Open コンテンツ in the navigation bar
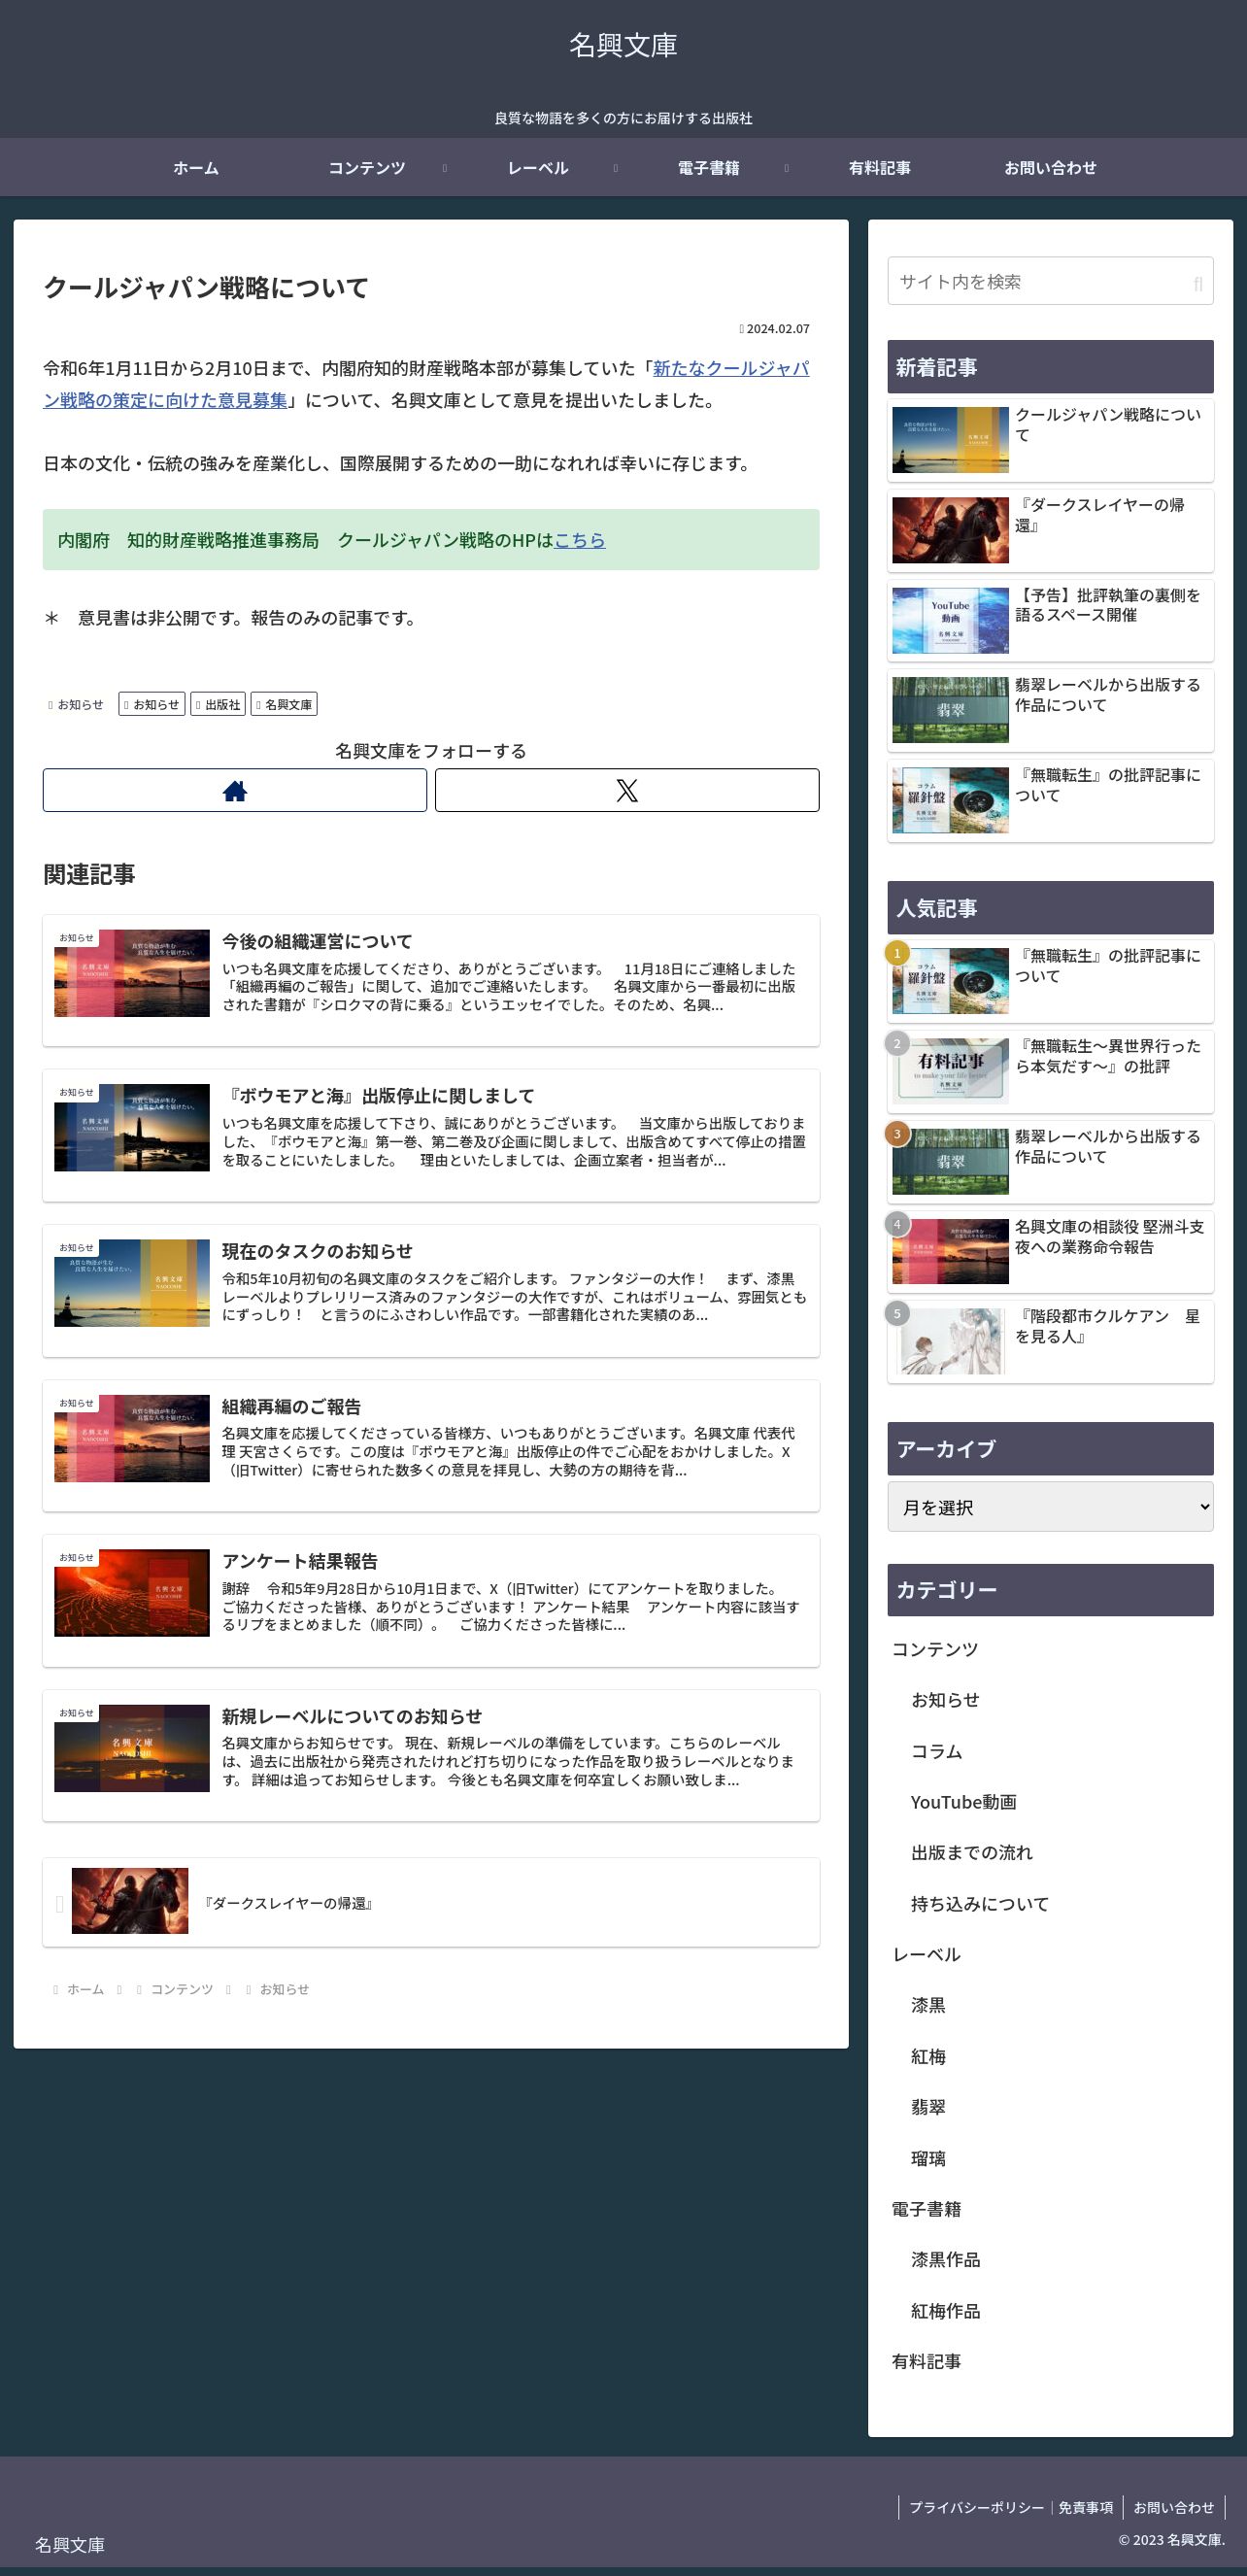 (x=367, y=168)
